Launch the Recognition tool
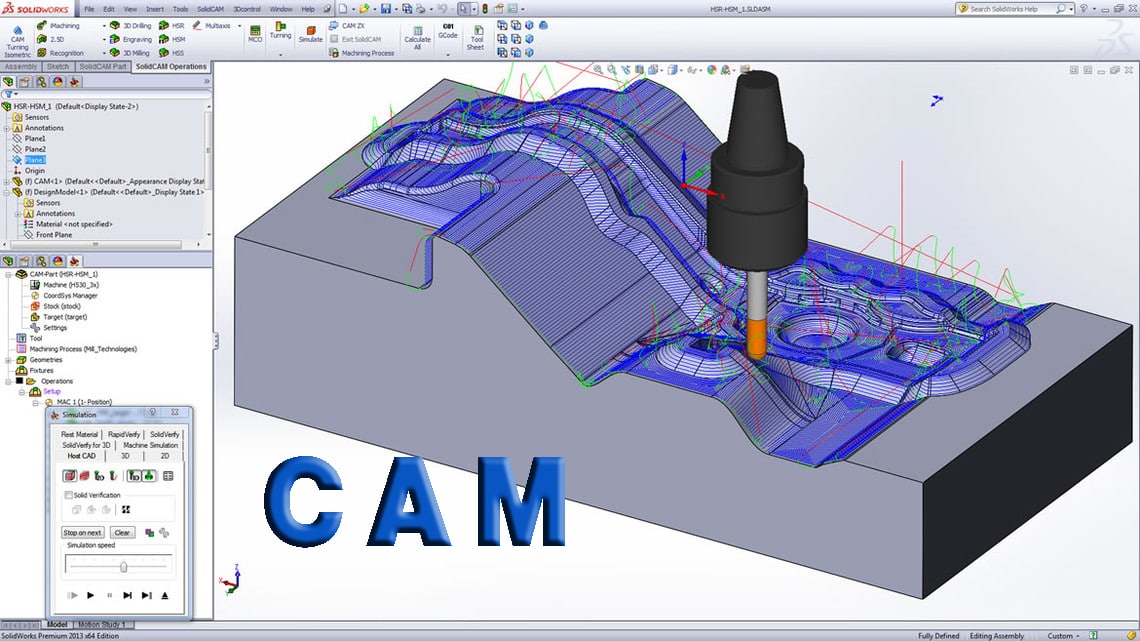Screen dimensions: 1140x641 [60, 53]
